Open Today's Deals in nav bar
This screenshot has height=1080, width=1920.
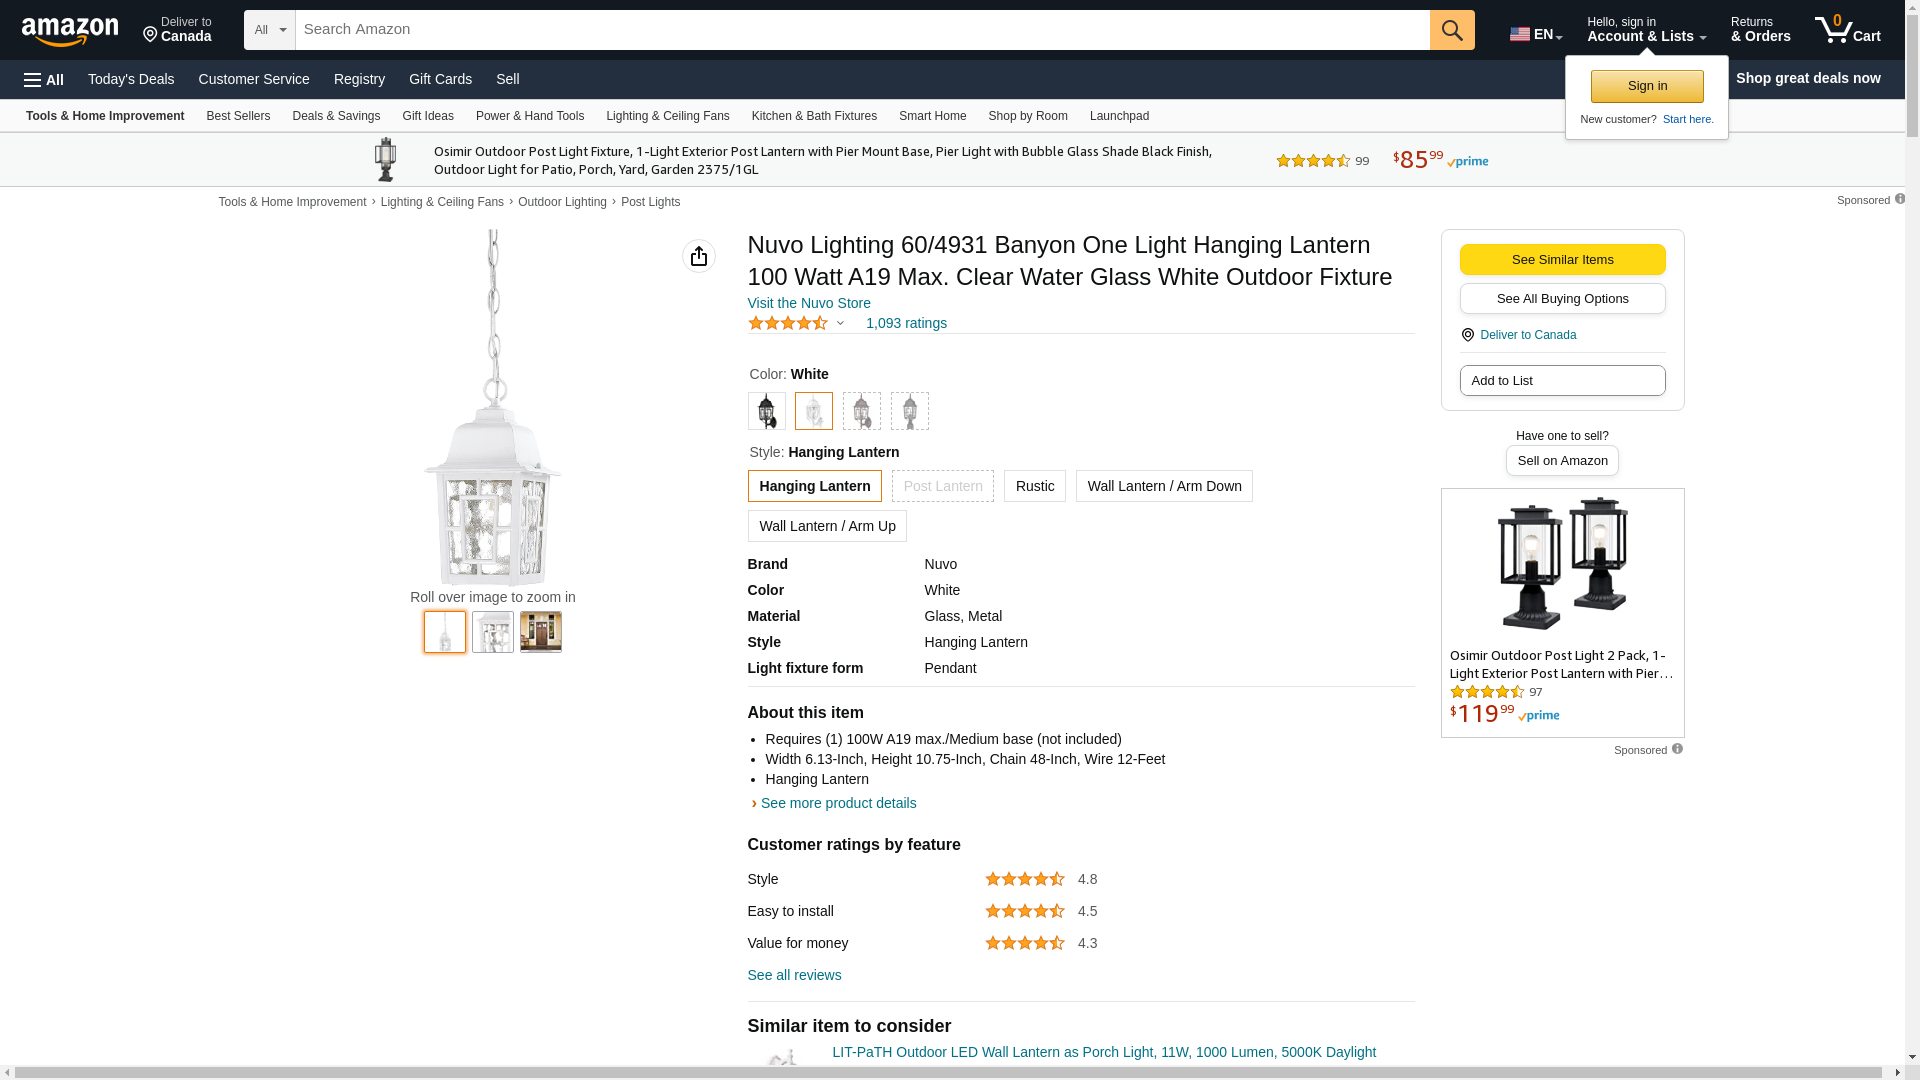131,79
